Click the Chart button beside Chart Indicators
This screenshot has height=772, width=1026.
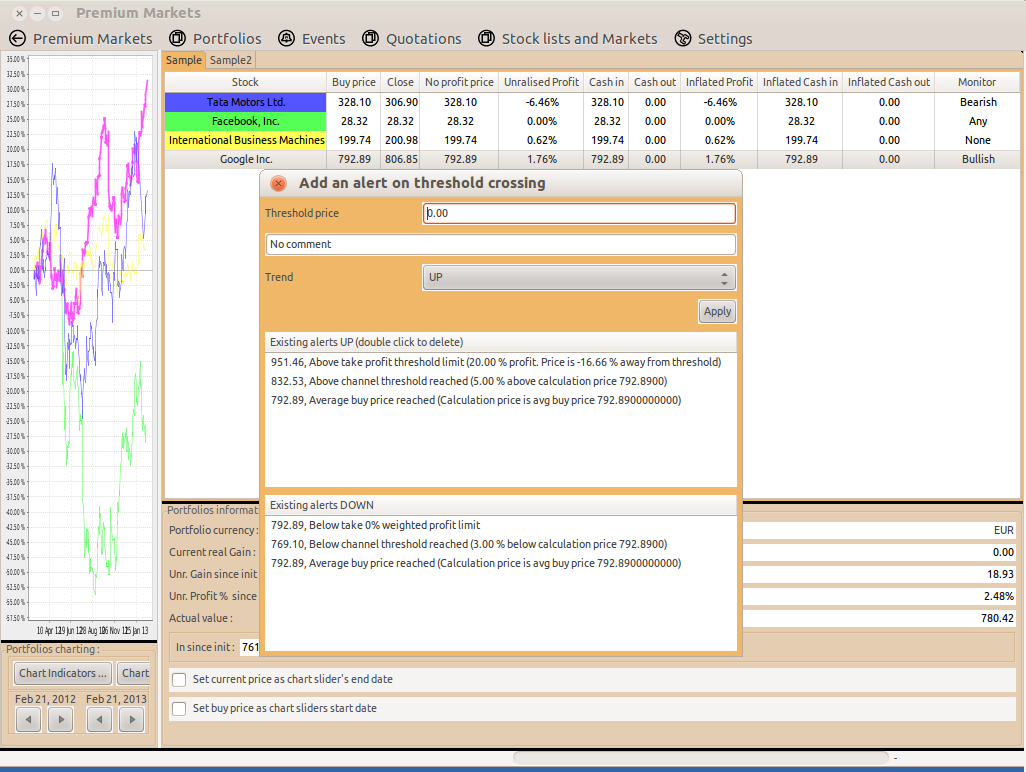click(x=134, y=673)
